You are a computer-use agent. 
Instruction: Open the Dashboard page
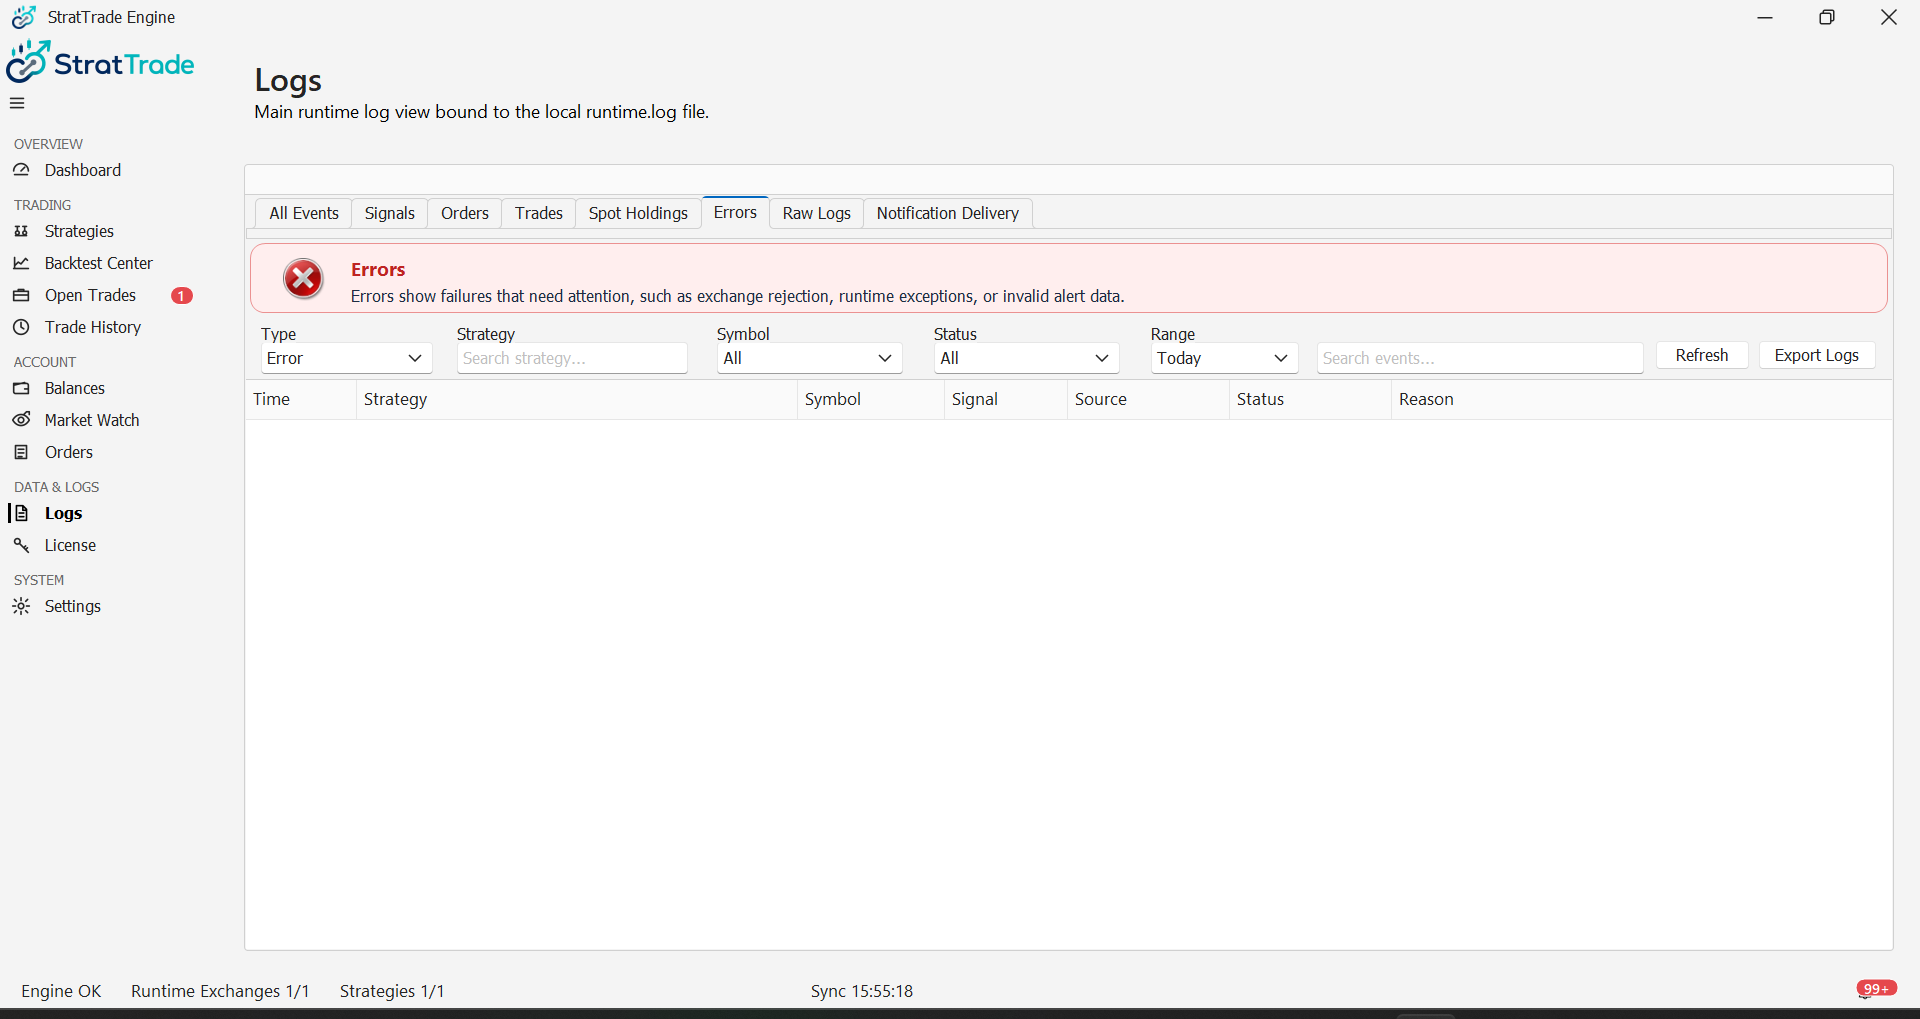(83, 170)
